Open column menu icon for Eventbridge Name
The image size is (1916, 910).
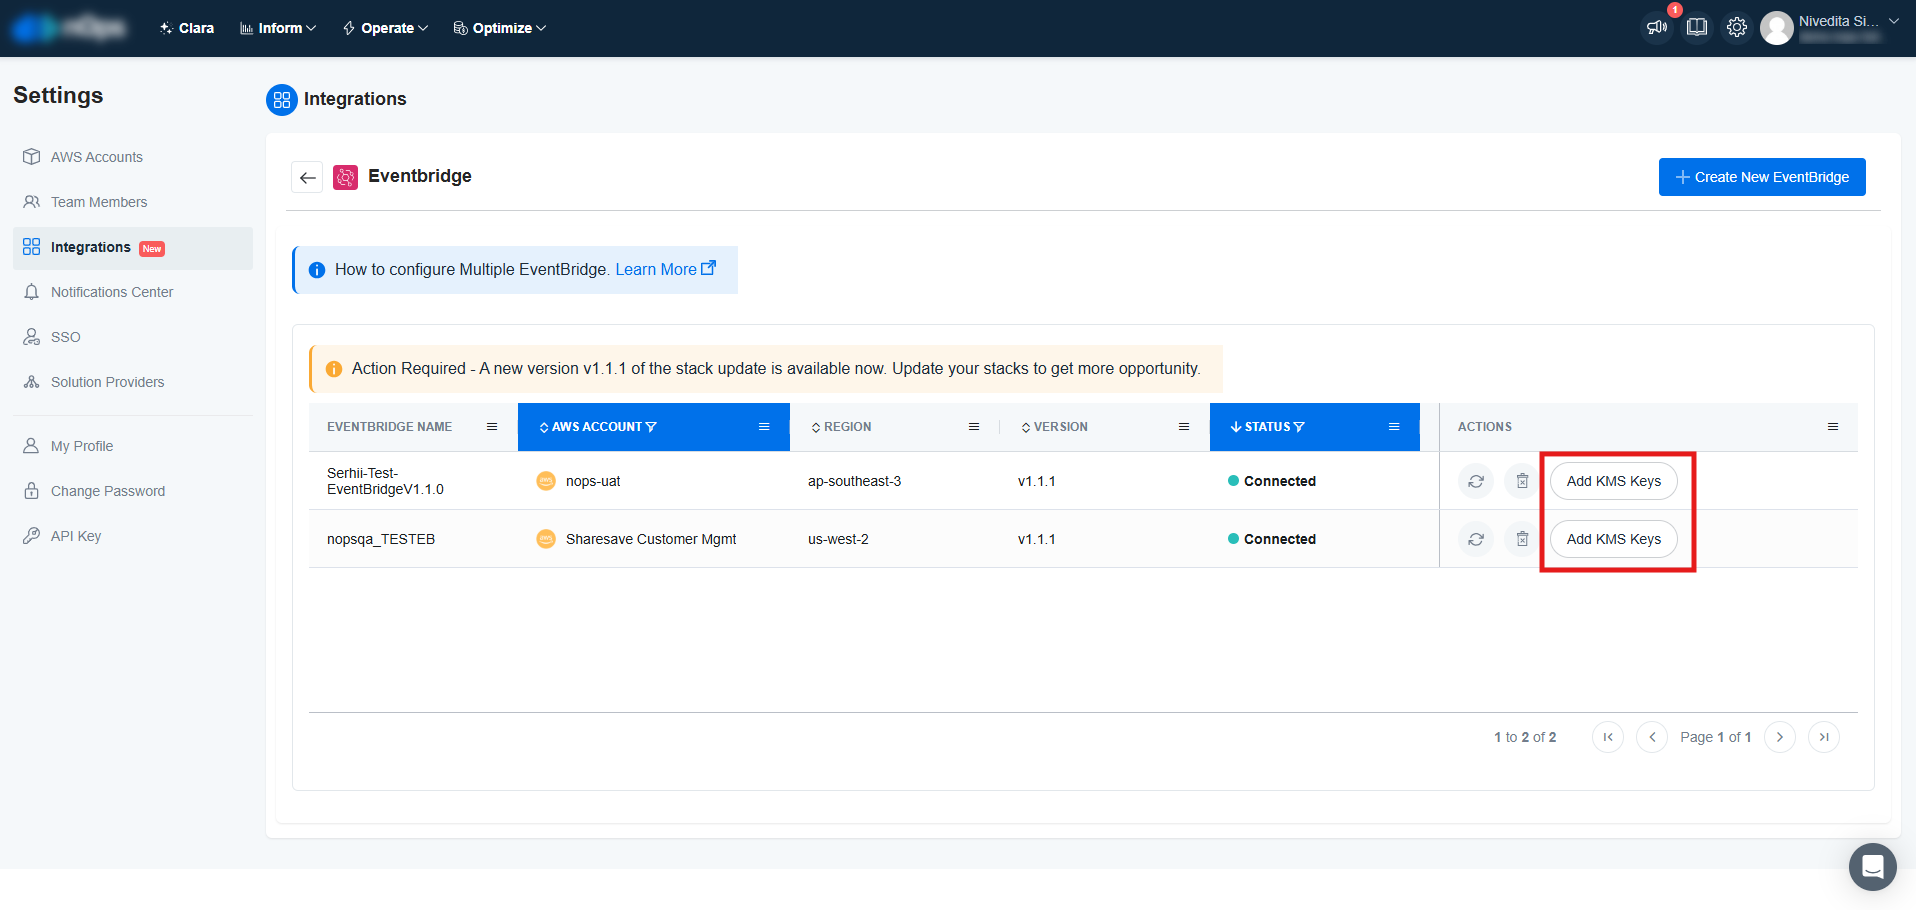click(x=492, y=427)
